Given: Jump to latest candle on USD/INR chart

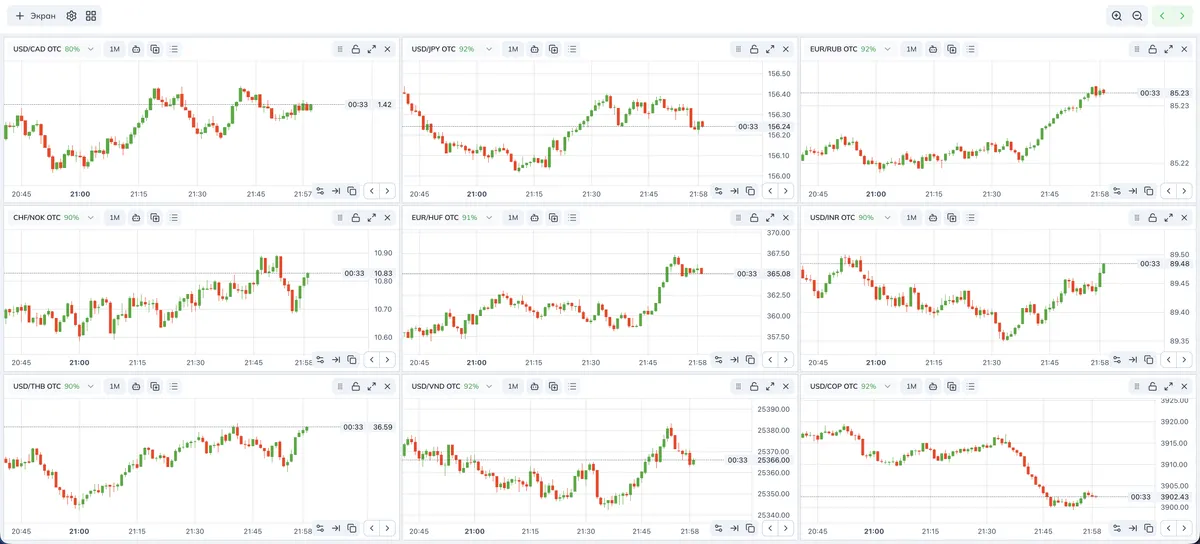Looking at the screenshot, I should 1132,360.
